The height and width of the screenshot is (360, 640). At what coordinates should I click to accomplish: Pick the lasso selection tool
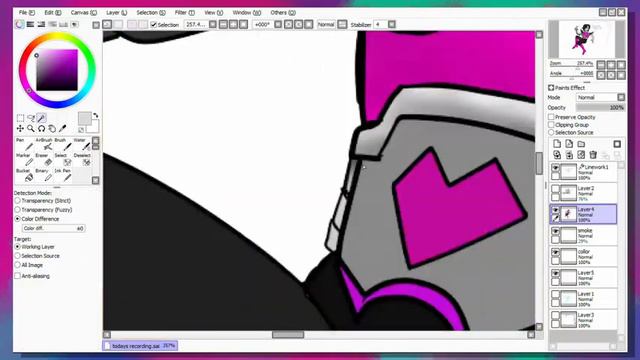click(x=31, y=118)
